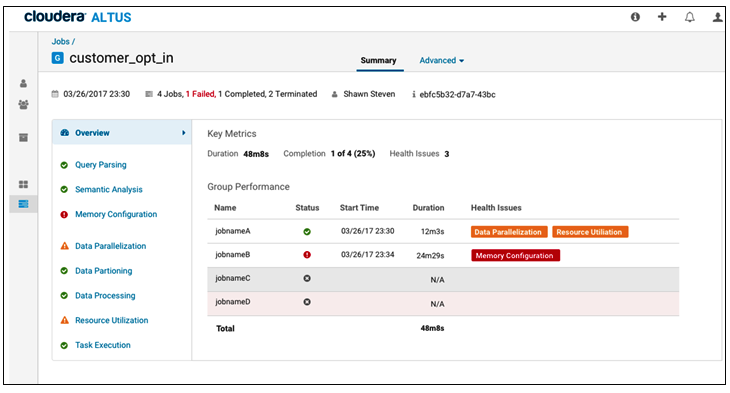
Task: Open the notifications bell icon
Action: point(689,17)
